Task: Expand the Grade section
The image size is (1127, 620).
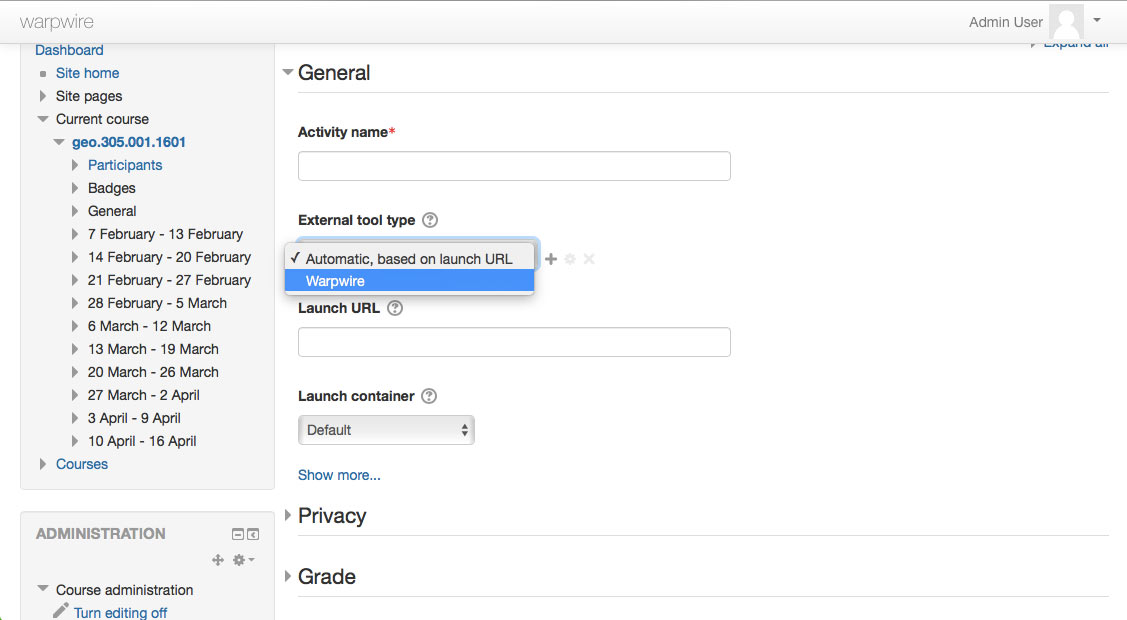Action: 288,576
